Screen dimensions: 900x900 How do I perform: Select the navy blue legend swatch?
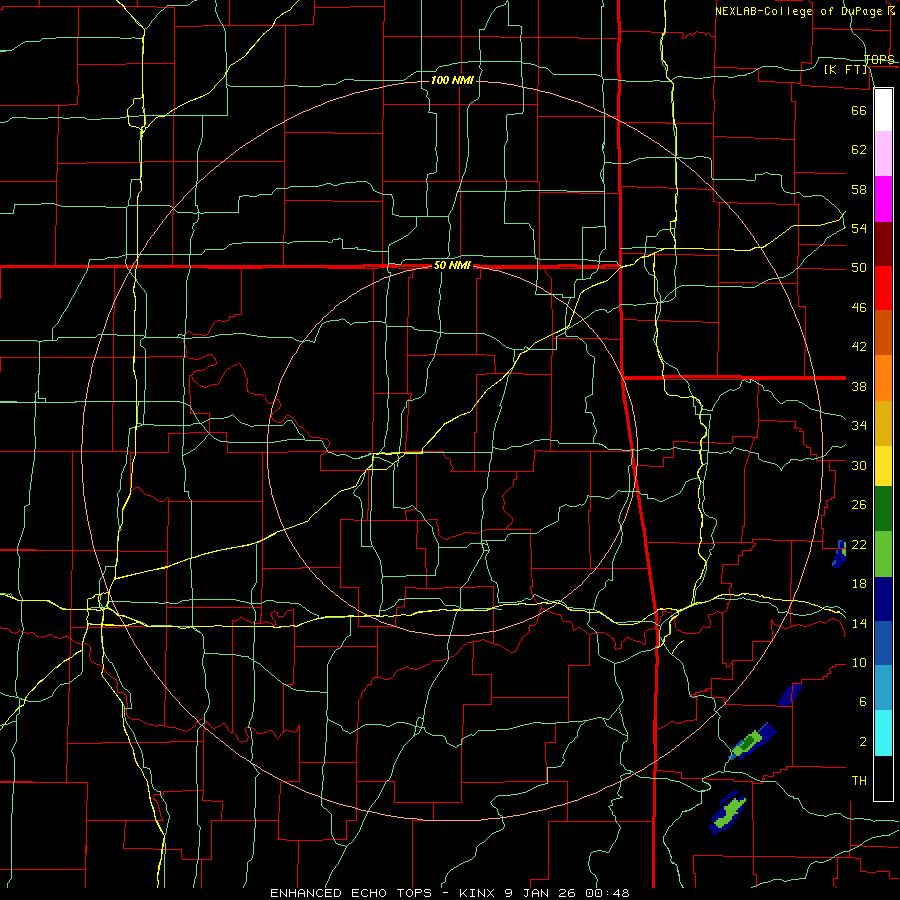click(x=883, y=599)
